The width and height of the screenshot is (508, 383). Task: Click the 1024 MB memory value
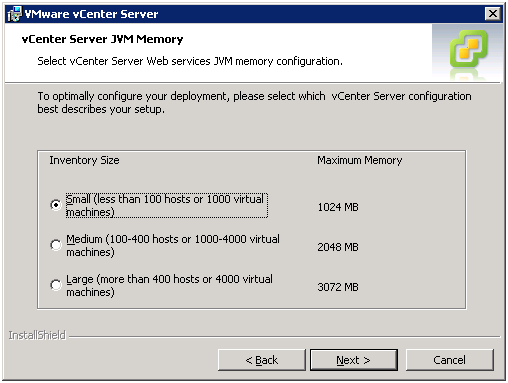pyautogui.click(x=338, y=207)
